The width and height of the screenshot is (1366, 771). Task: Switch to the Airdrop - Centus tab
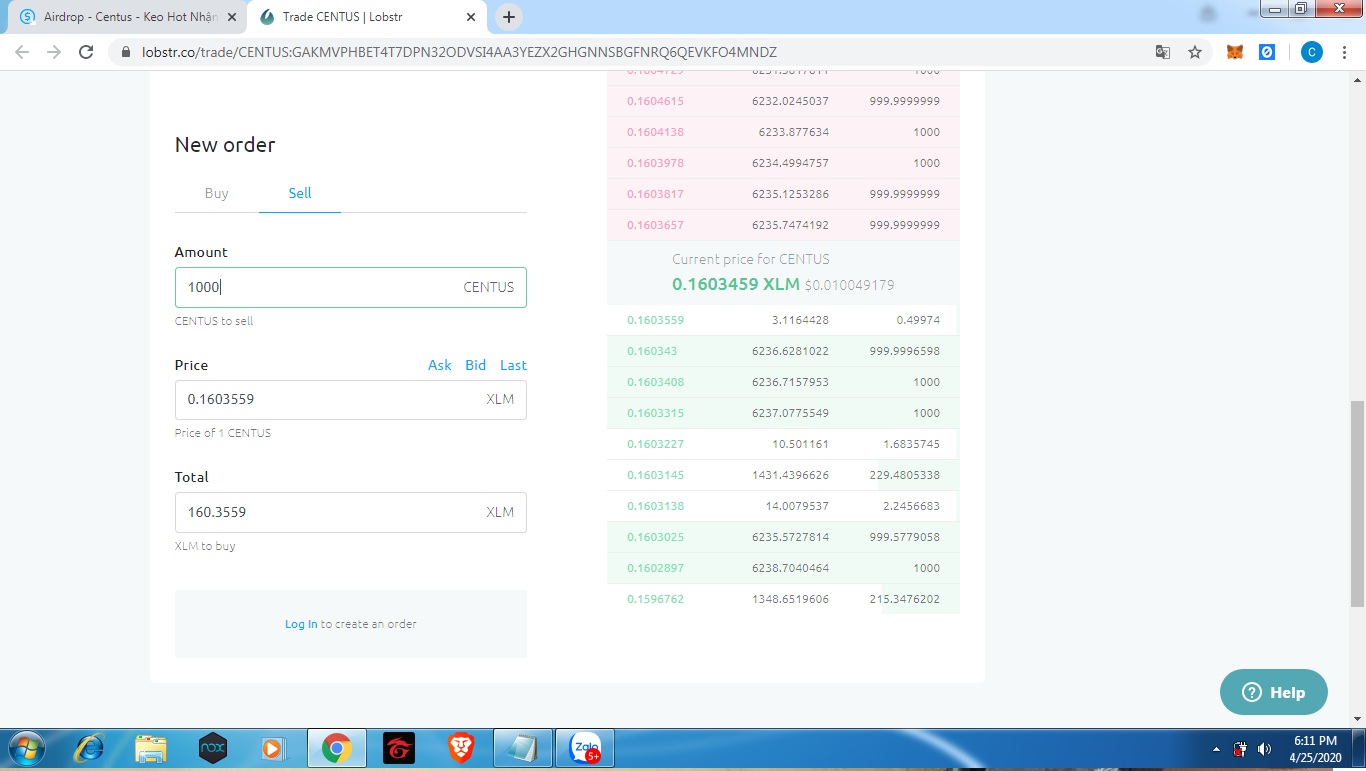(129, 17)
